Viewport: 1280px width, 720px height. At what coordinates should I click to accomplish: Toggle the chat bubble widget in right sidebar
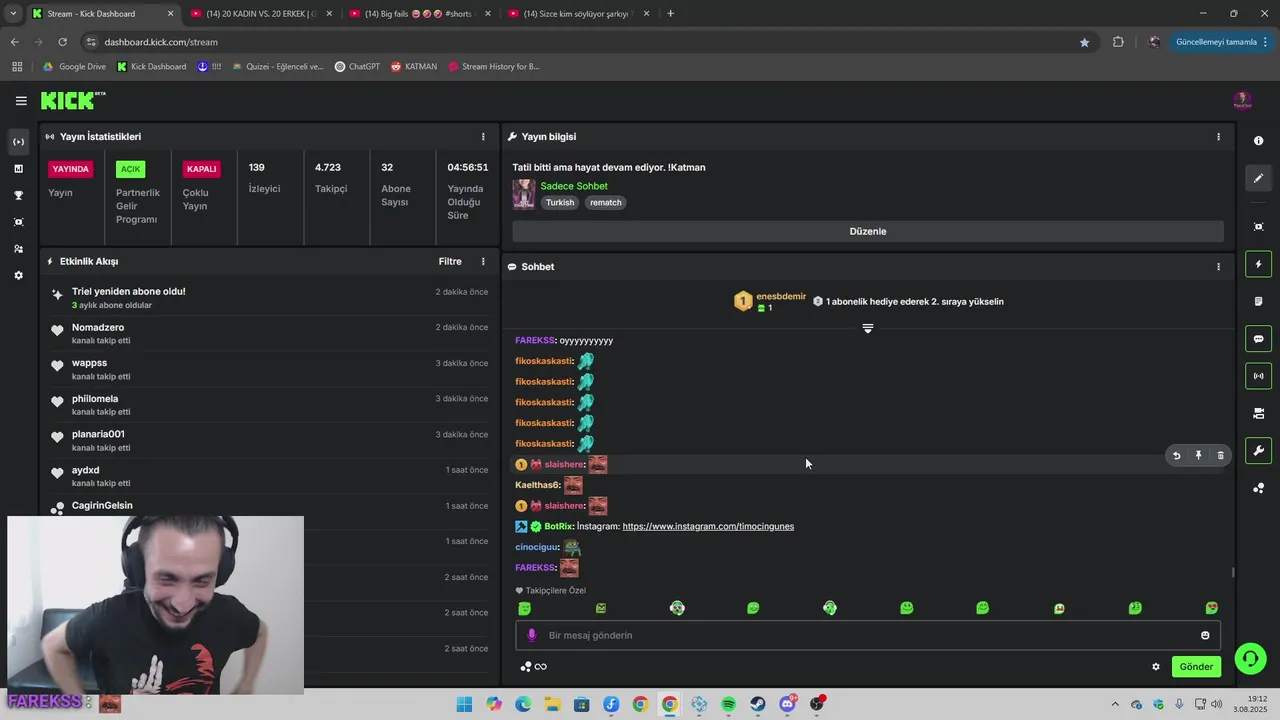pyautogui.click(x=1258, y=339)
